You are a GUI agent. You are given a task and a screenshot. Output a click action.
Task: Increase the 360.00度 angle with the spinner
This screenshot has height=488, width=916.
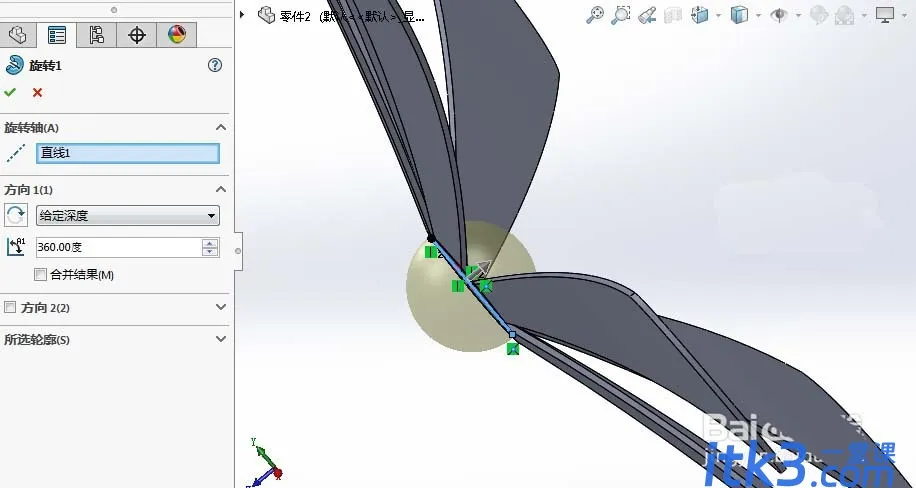pyautogui.click(x=210, y=243)
